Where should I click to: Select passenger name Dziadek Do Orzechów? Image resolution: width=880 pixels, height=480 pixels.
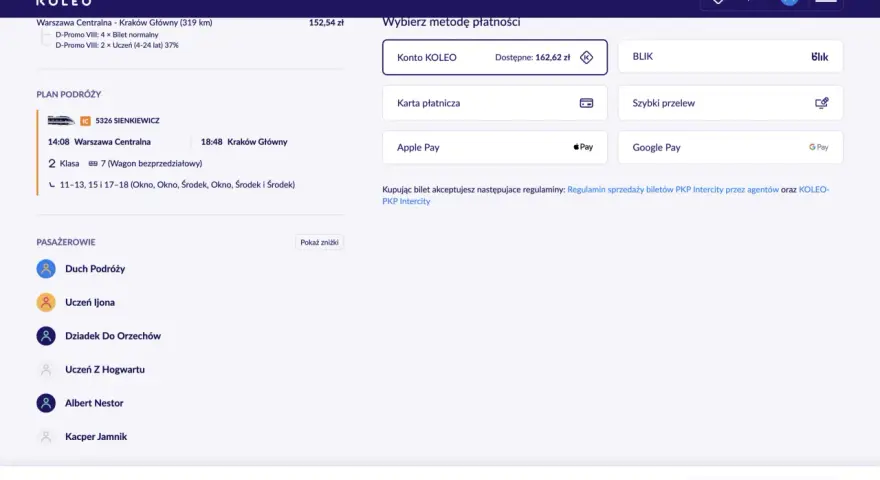click(x=113, y=336)
